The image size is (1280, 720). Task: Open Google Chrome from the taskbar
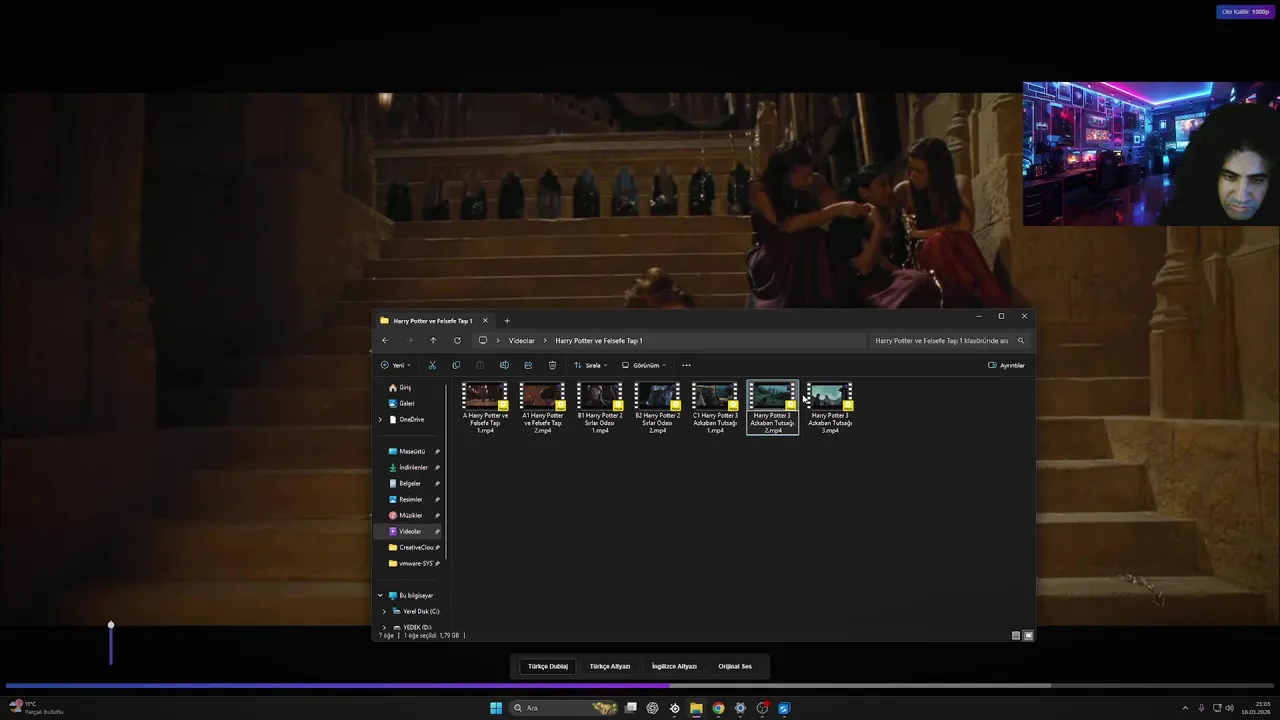[718, 708]
